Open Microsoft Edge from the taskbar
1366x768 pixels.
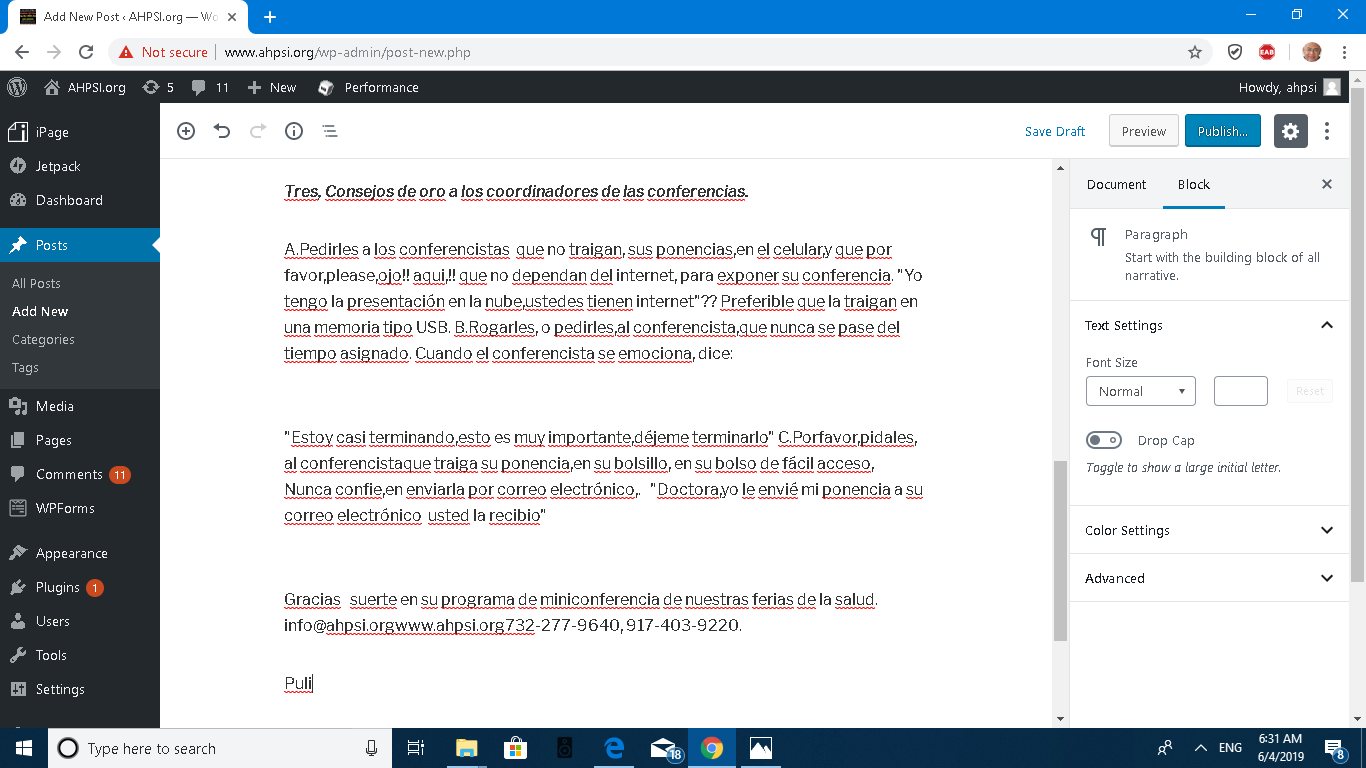pos(614,748)
